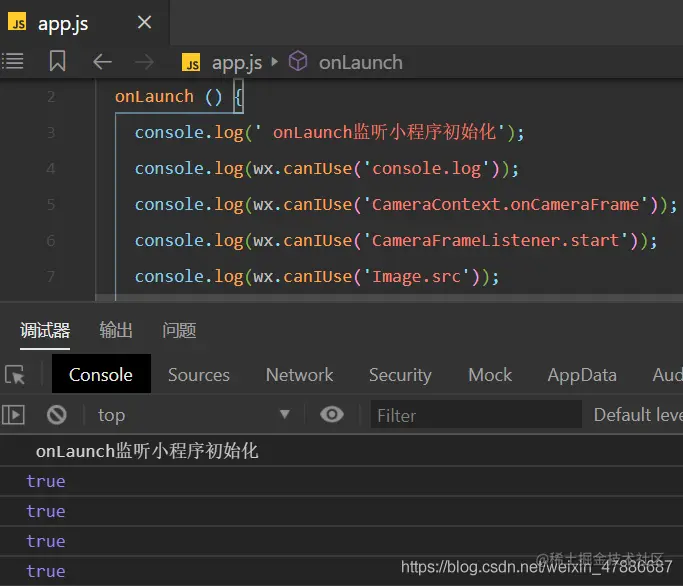683x586 pixels.
Task: Clear the console with the ban icon
Action: click(x=57, y=415)
